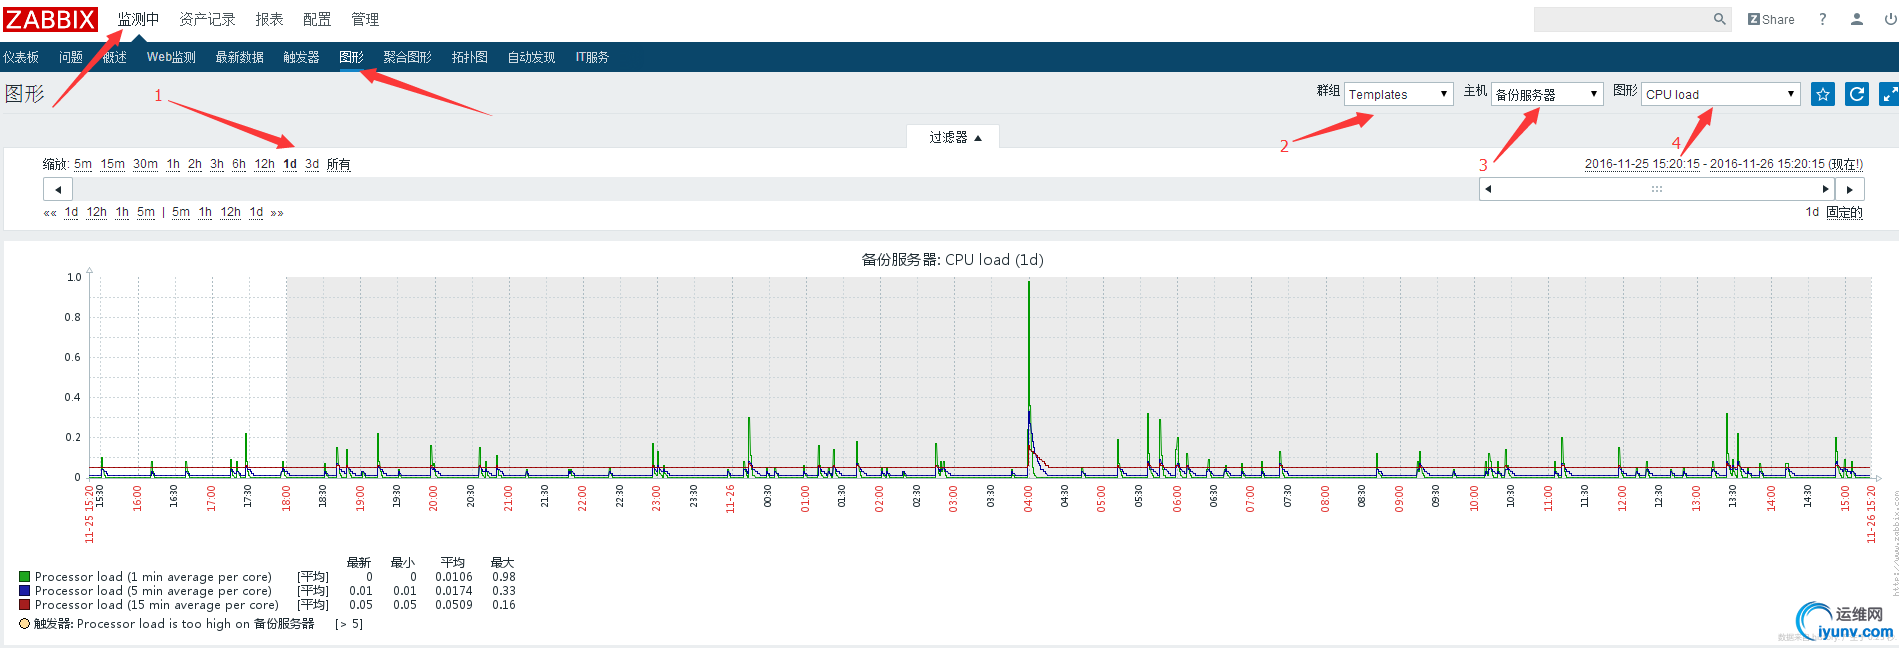Viewport: 1899px width, 648px height.
Task: Set zoom to 3d
Action: (x=312, y=164)
